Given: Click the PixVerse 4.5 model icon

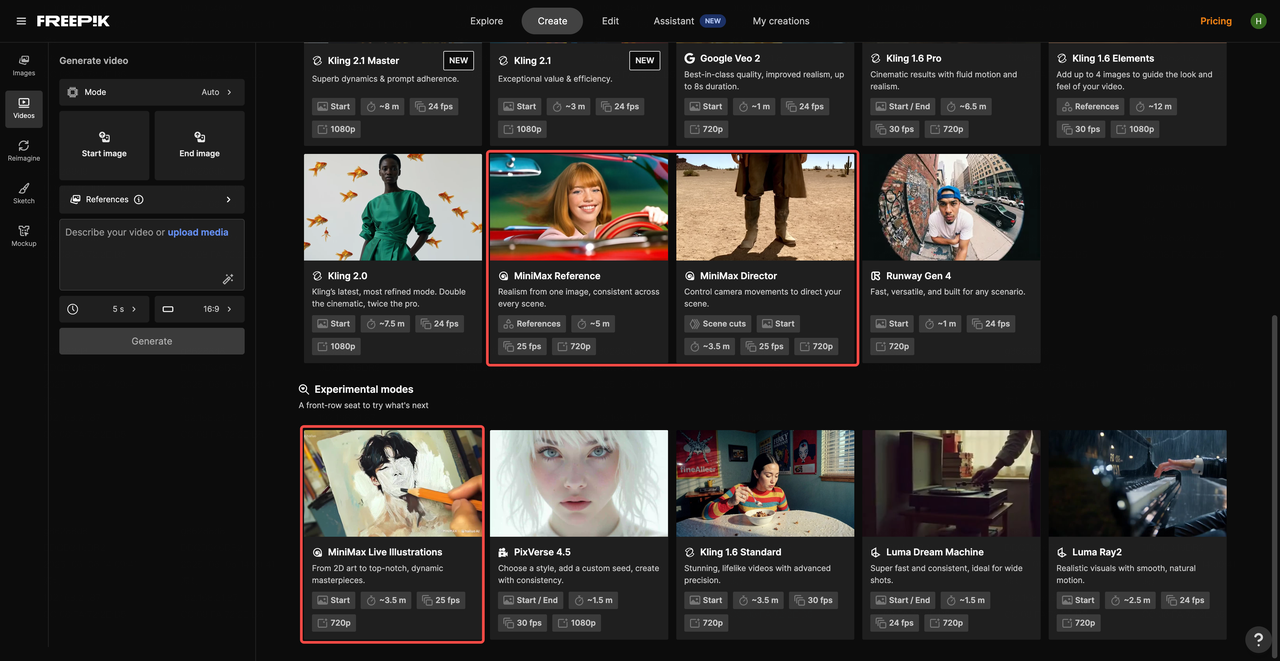Looking at the screenshot, I should point(504,552).
